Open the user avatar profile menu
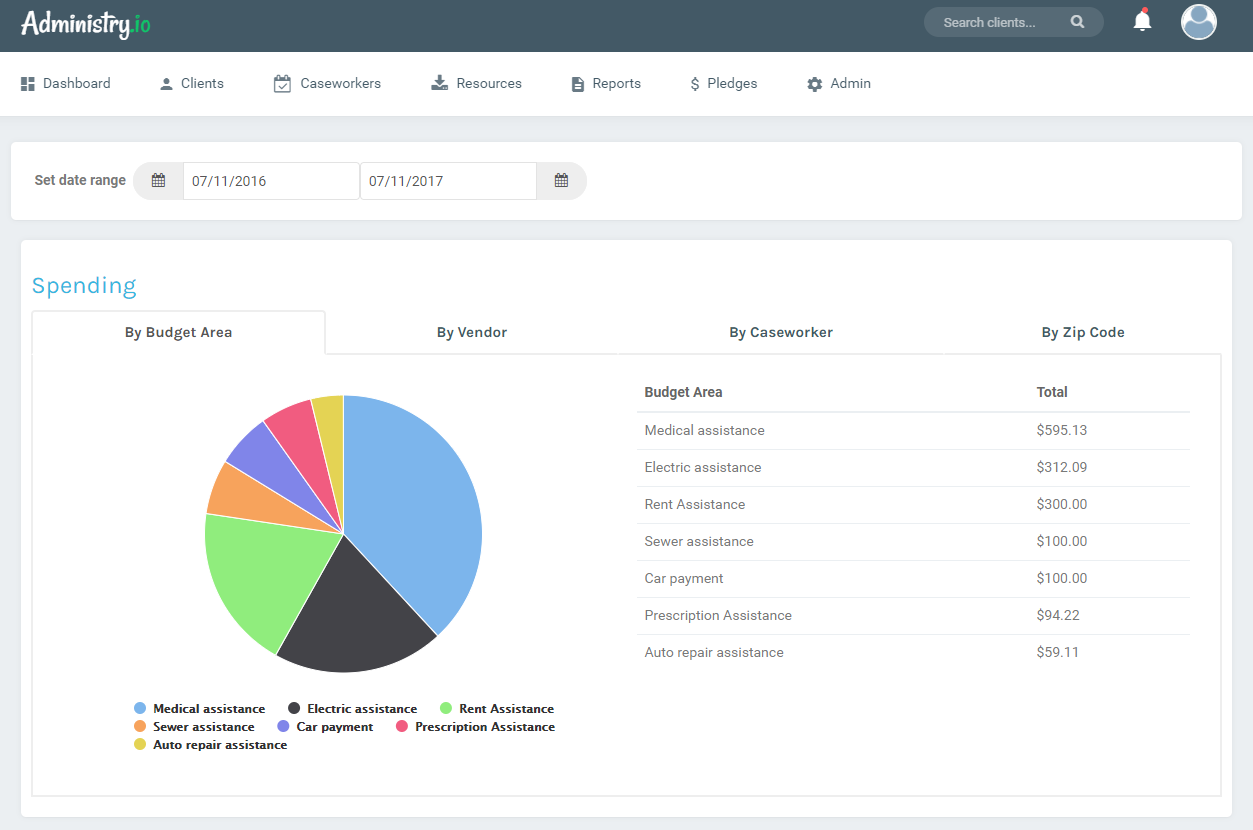The width and height of the screenshot is (1253, 830). tap(1198, 22)
